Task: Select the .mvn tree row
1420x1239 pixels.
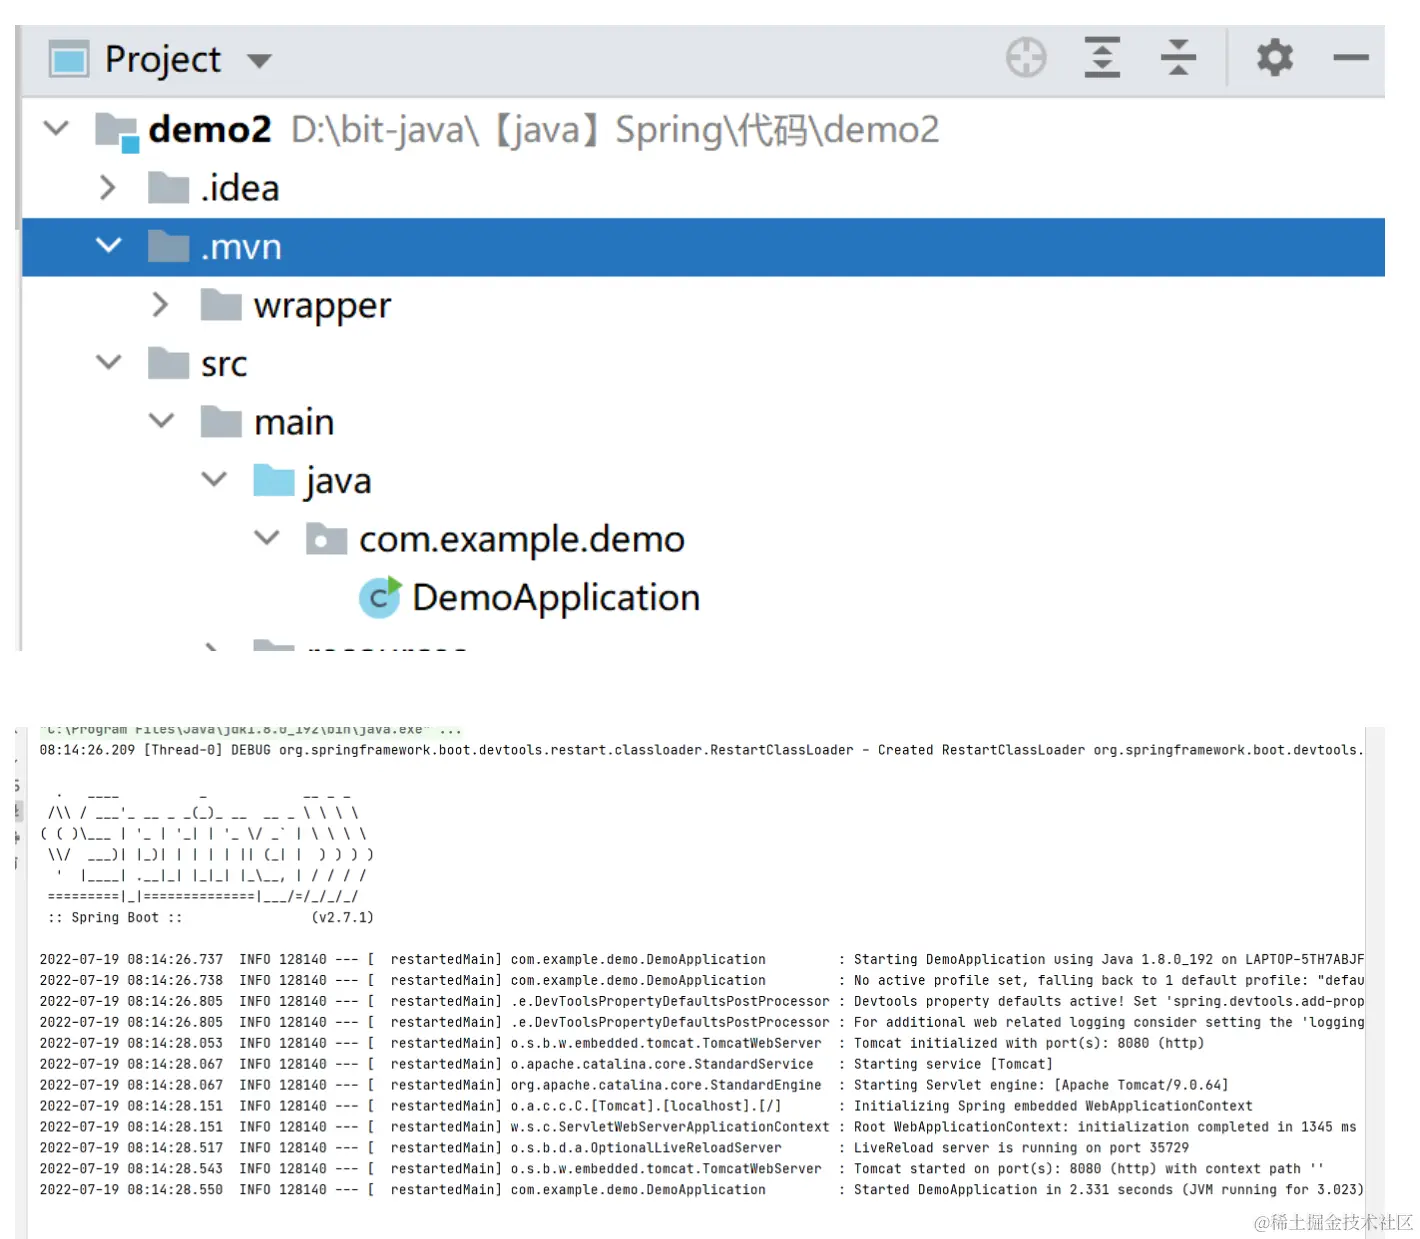Action: pyautogui.click(x=703, y=247)
